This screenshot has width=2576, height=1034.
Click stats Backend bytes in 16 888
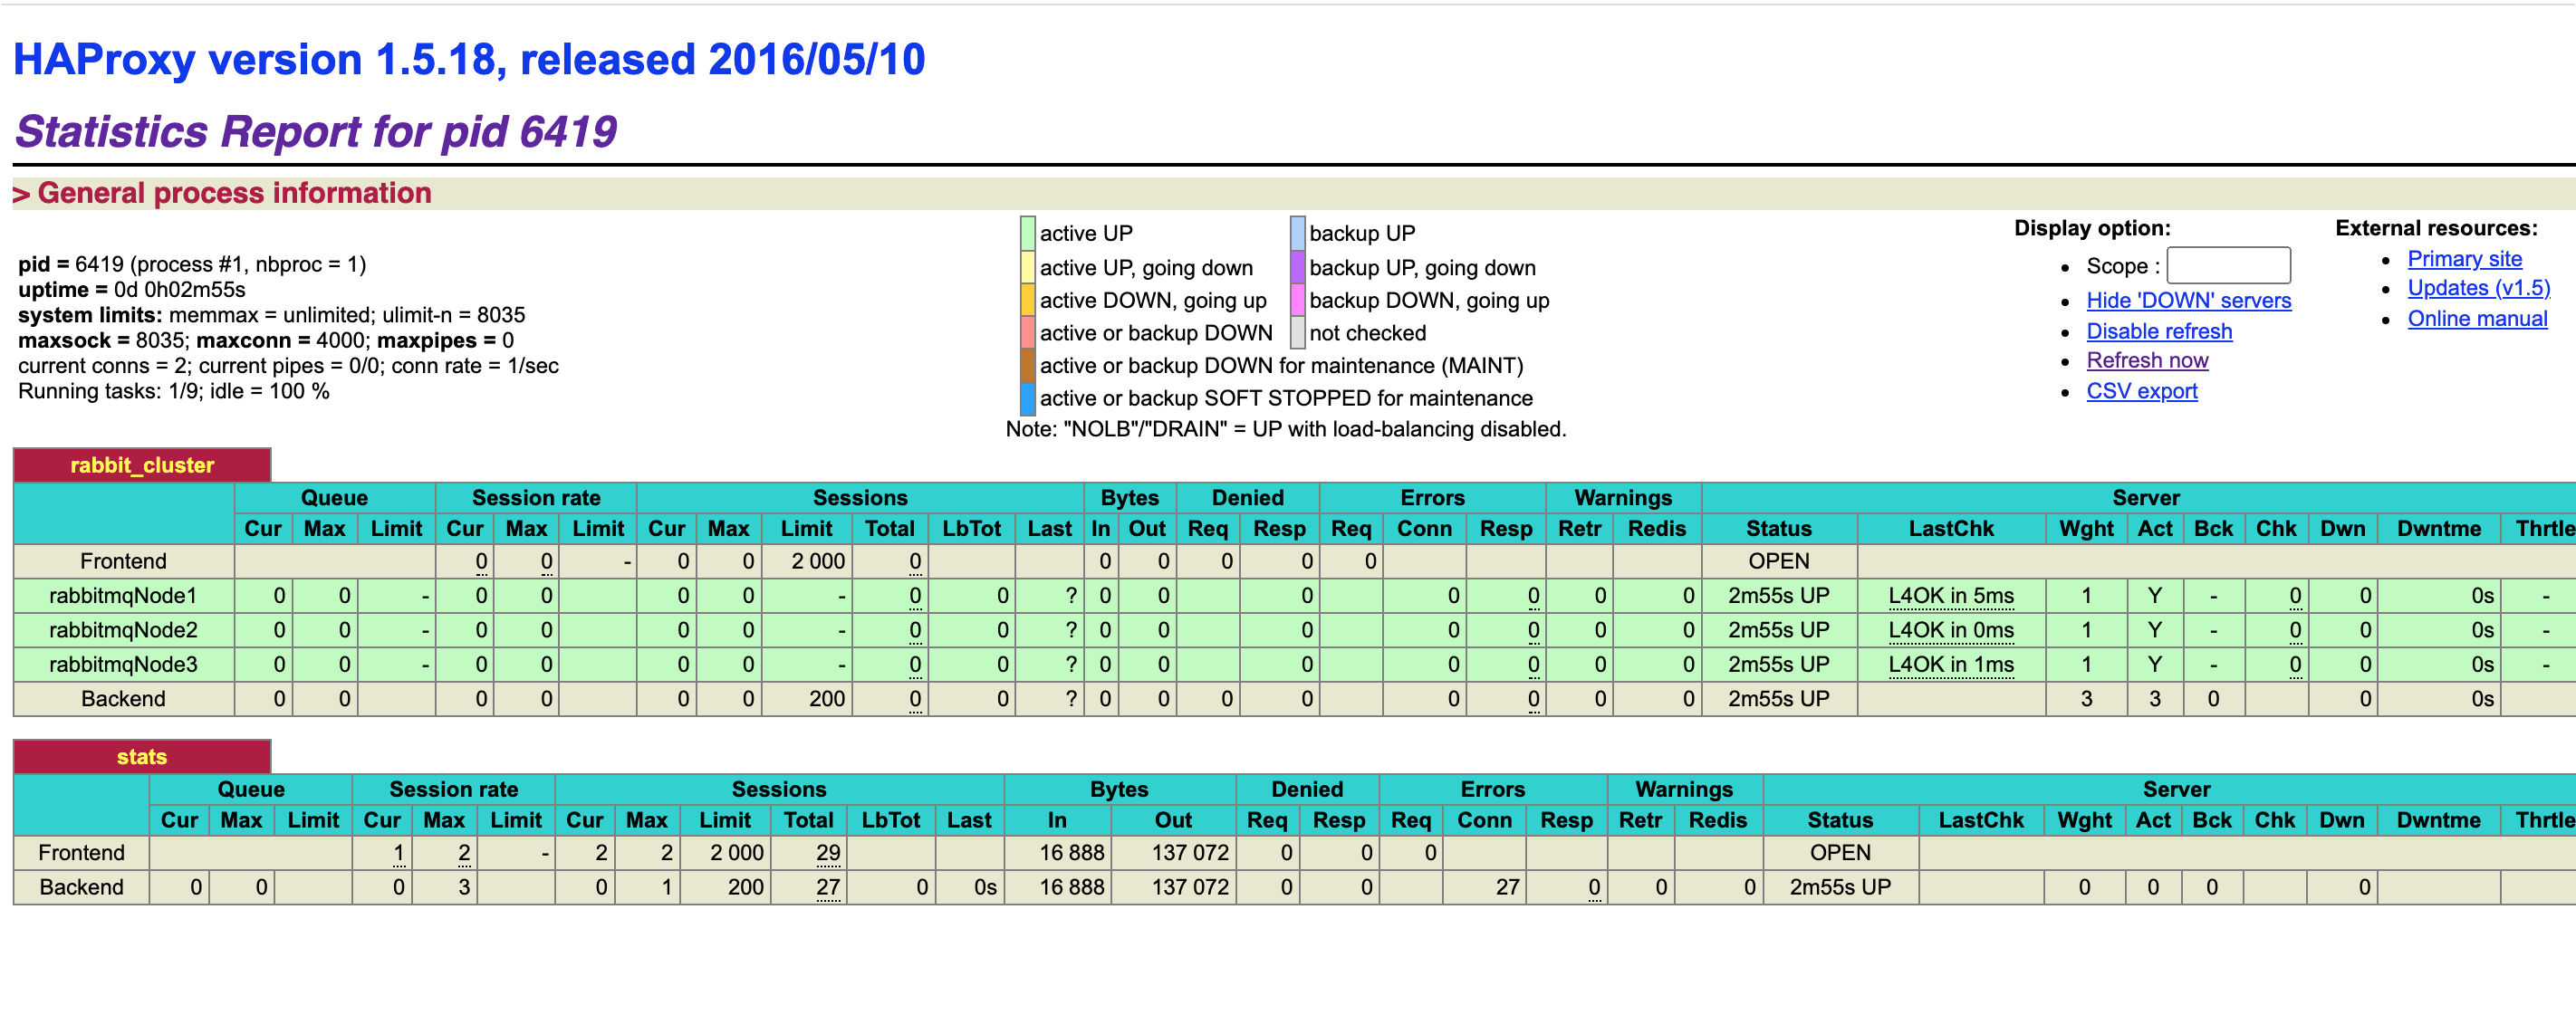click(1072, 887)
